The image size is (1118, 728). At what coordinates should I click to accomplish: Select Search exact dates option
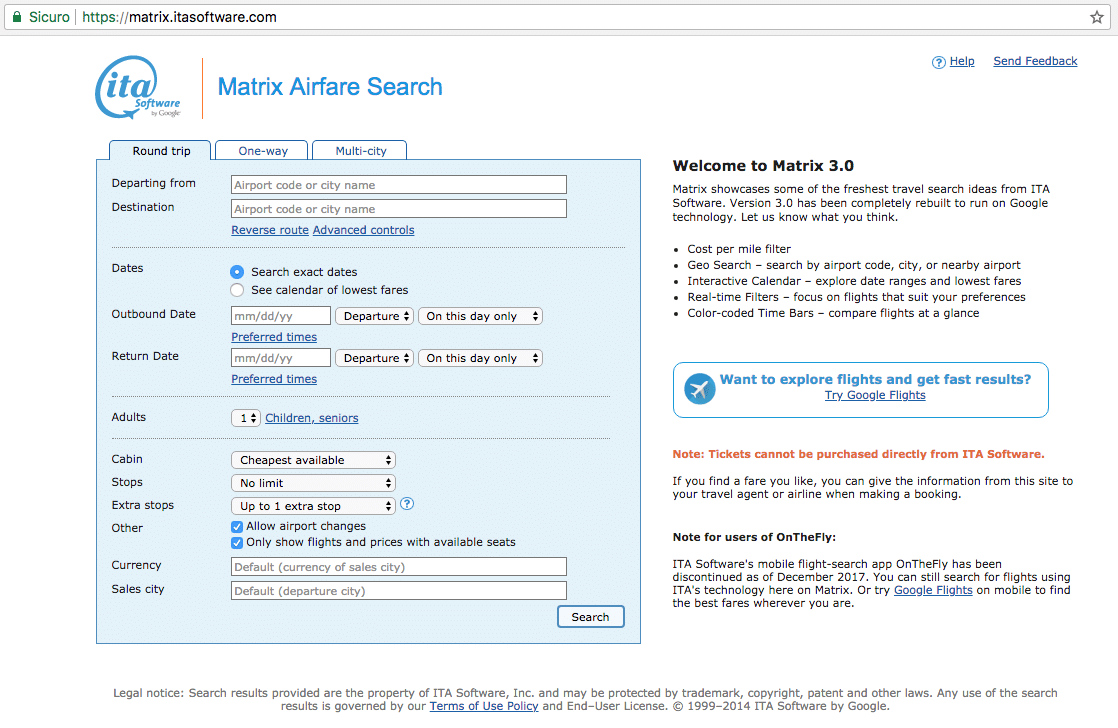(x=237, y=272)
